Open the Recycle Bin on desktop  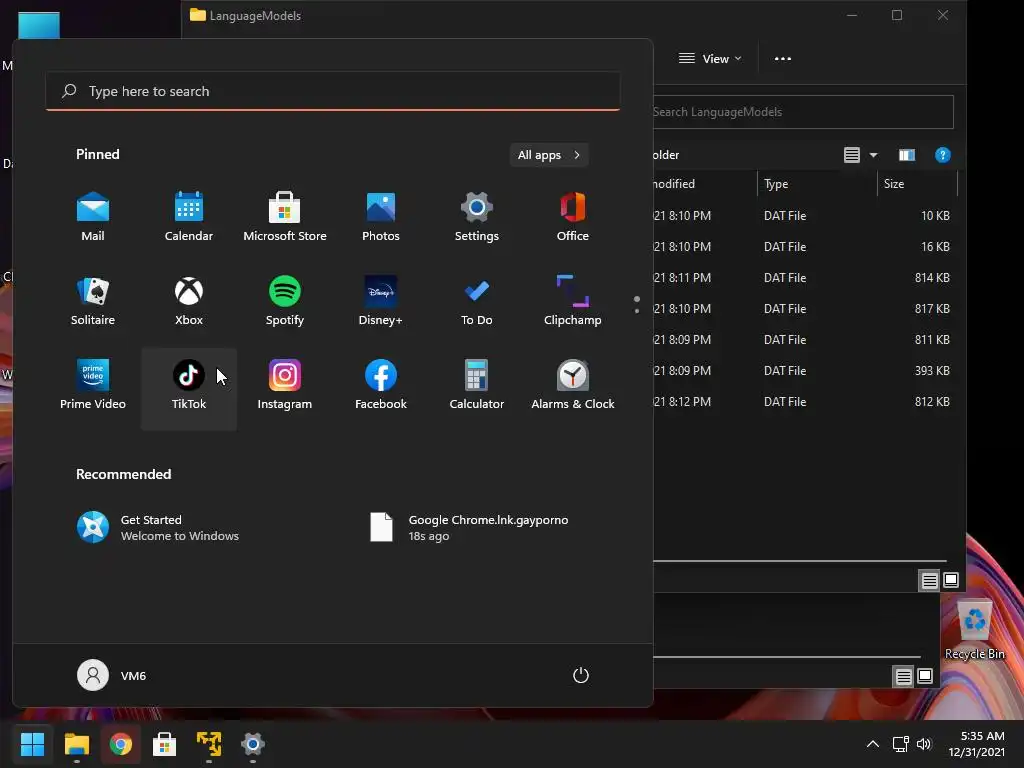point(974,630)
